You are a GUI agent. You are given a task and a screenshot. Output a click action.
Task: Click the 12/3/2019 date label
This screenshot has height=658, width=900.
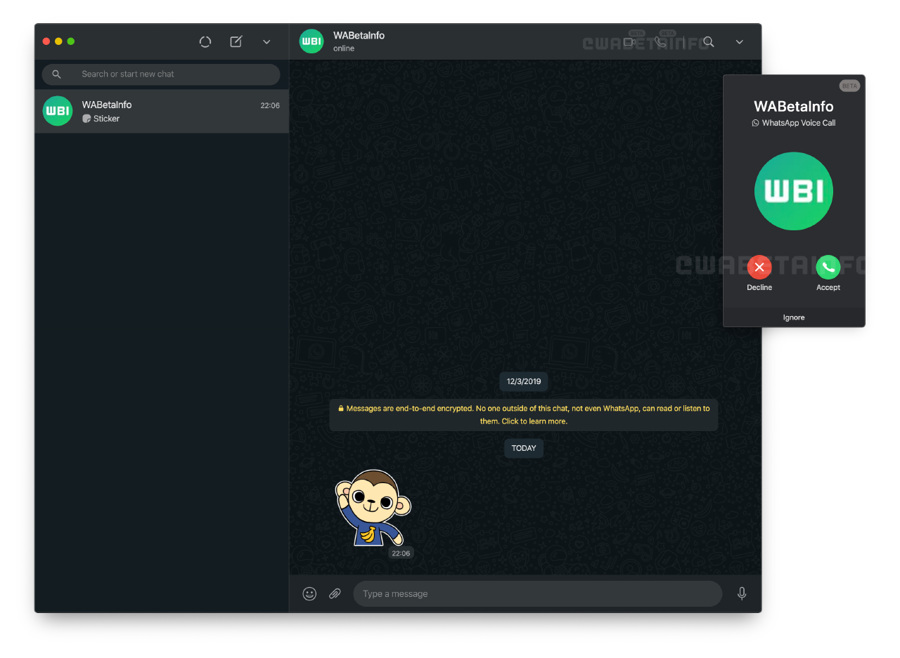tap(523, 381)
